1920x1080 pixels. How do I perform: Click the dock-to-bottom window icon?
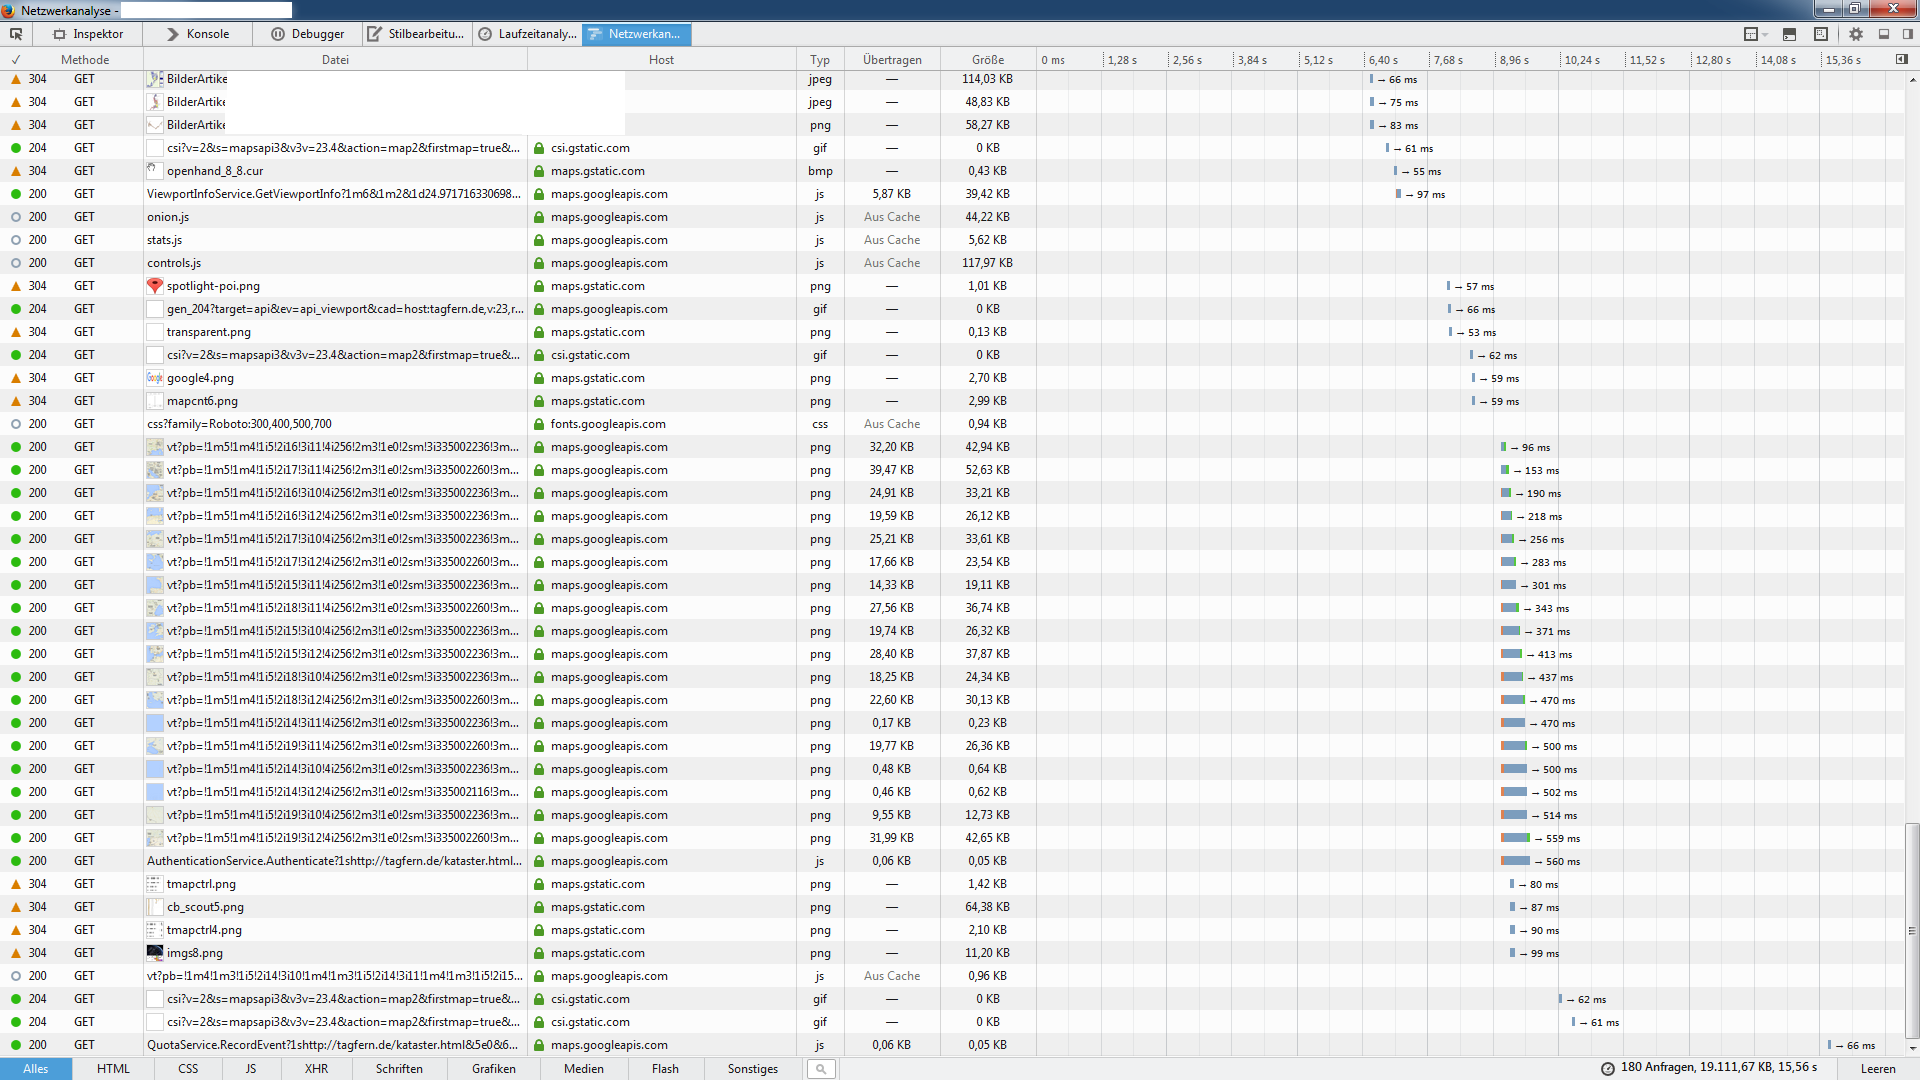tap(1884, 34)
